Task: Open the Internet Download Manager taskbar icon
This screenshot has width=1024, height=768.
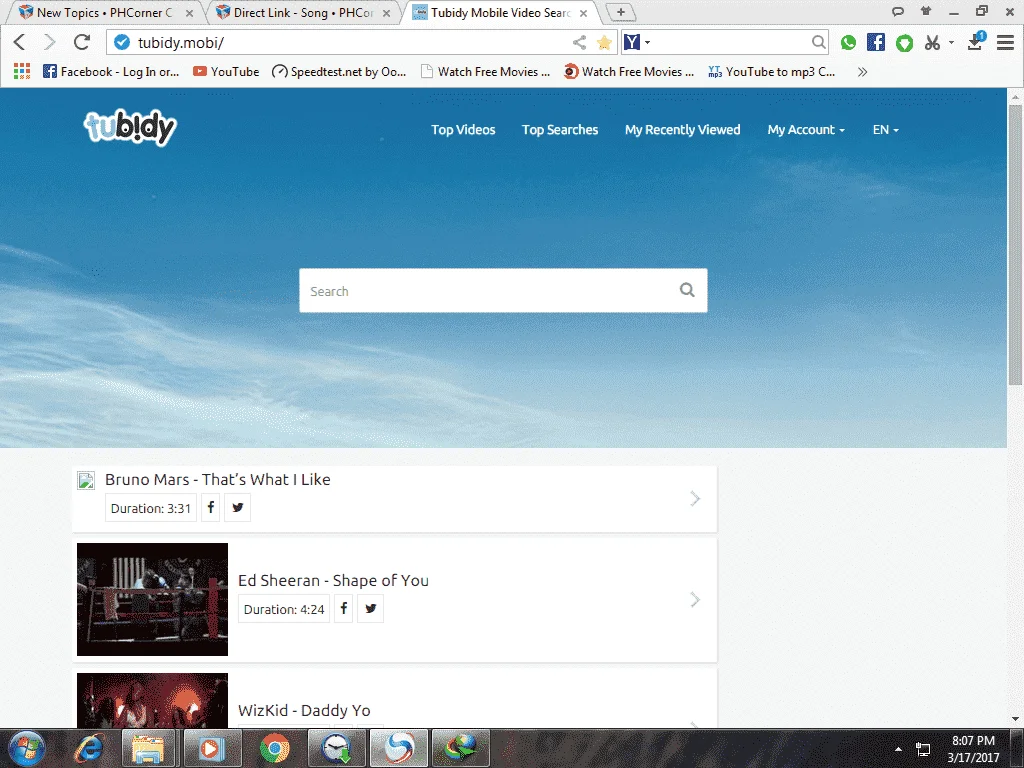Action: click(461, 748)
